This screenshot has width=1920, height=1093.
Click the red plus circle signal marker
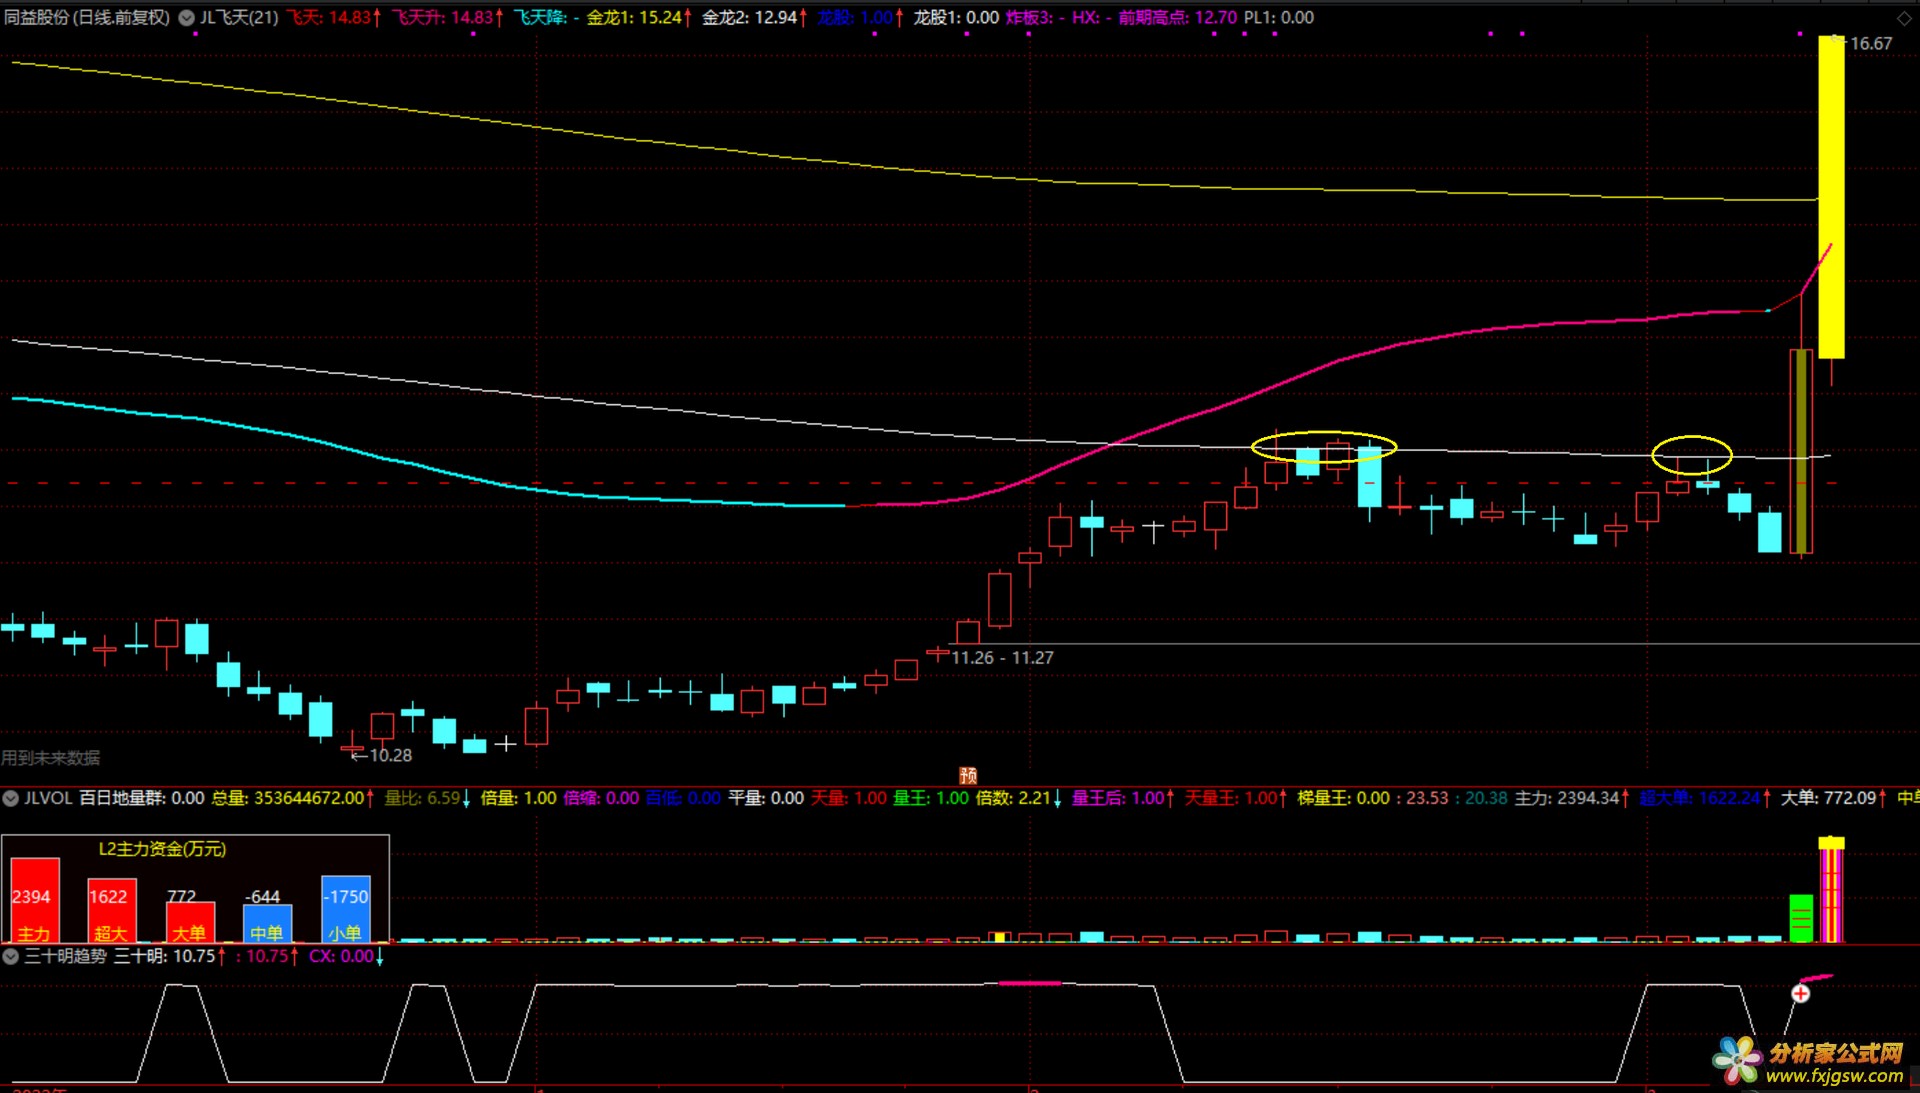[1800, 993]
